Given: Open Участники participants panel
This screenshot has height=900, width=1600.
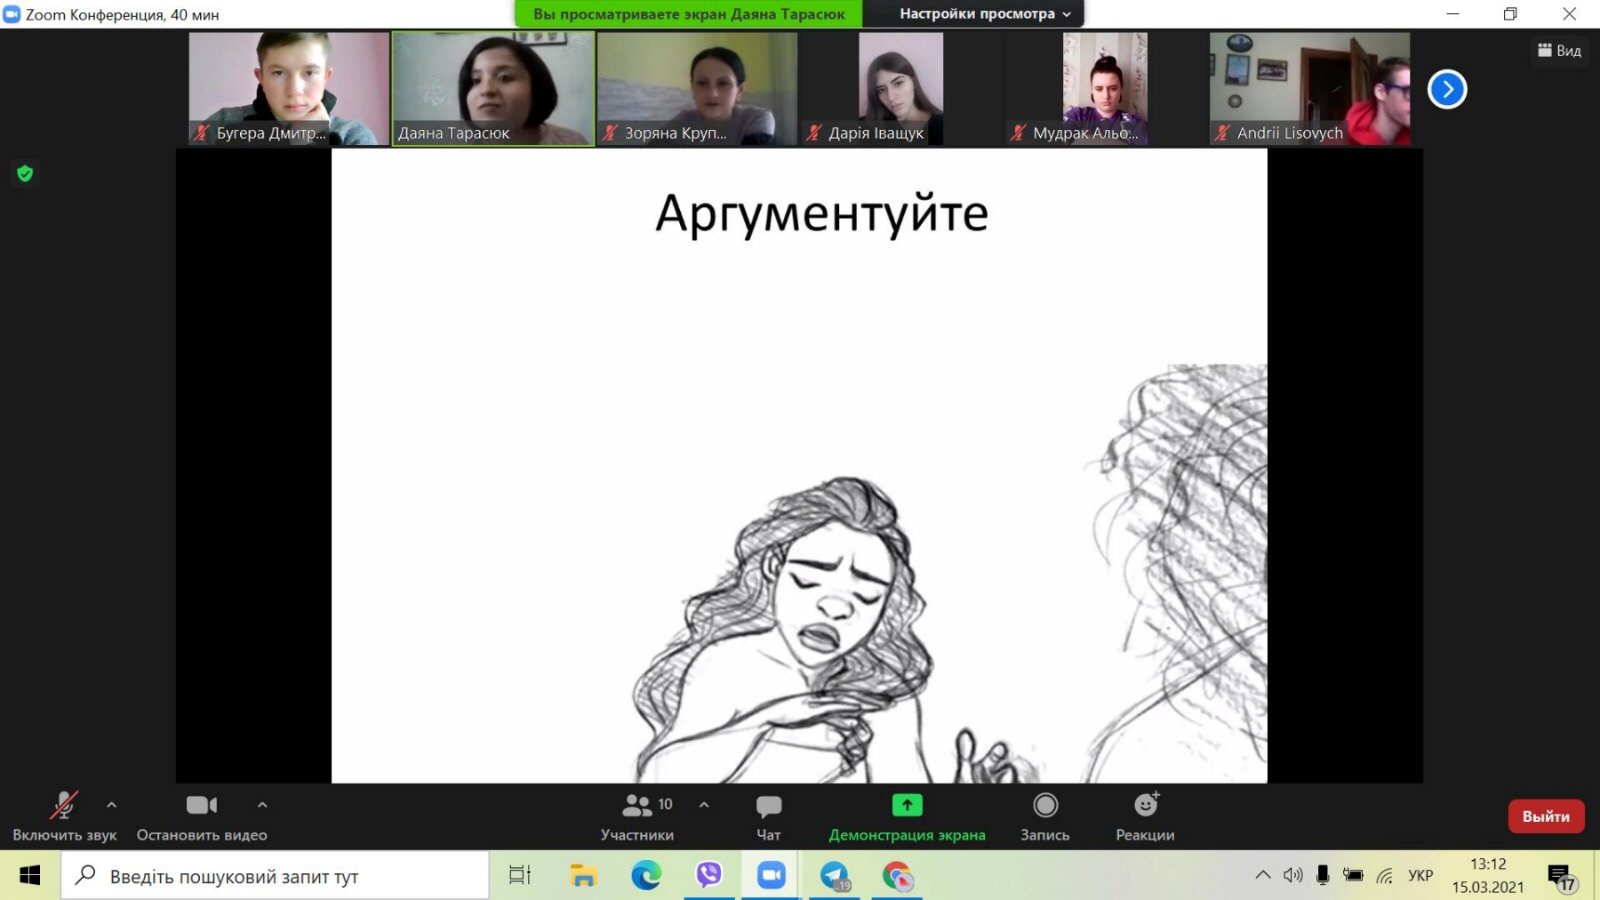Looking at the screenshot, I should tap(637, 816).
